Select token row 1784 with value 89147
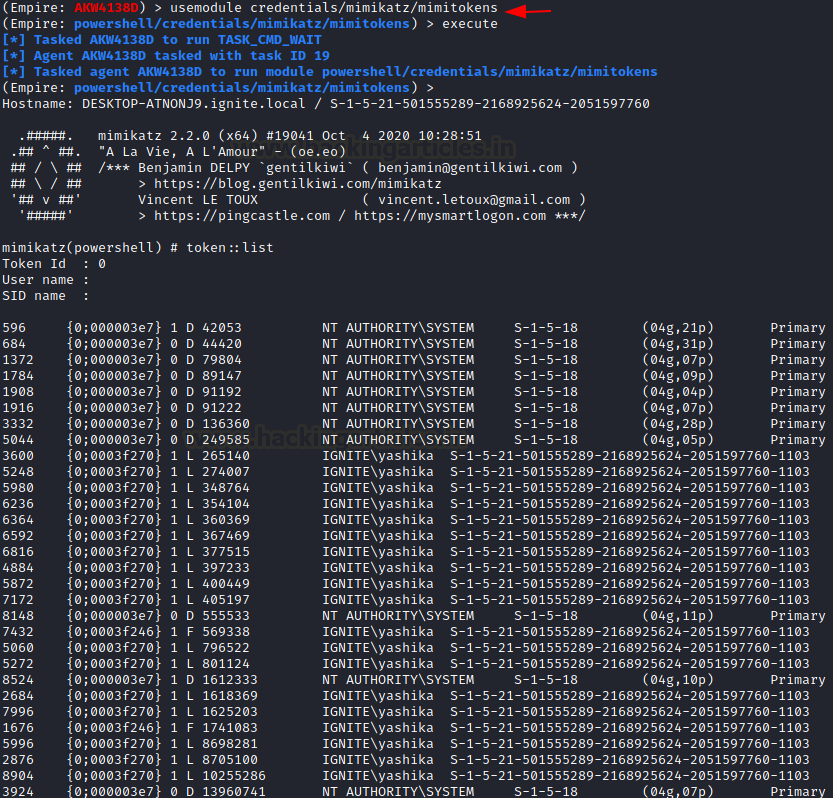 [x=414, y=376]
